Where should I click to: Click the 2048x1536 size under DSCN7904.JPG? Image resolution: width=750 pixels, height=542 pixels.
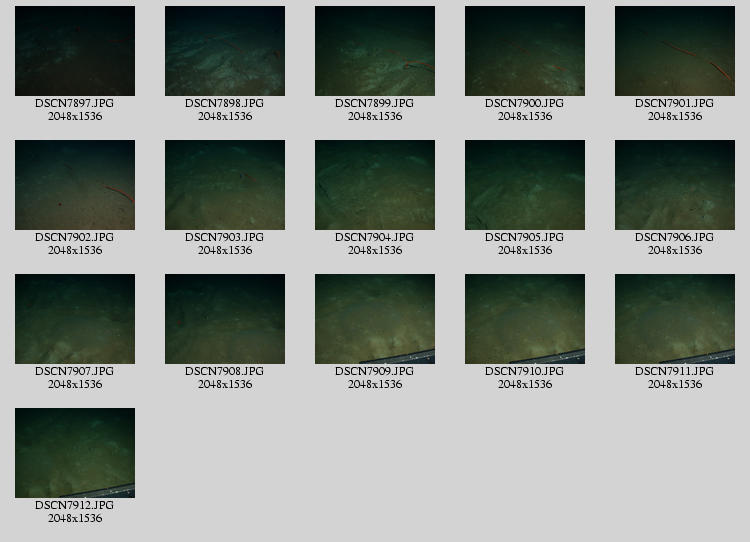coord(375,250)
